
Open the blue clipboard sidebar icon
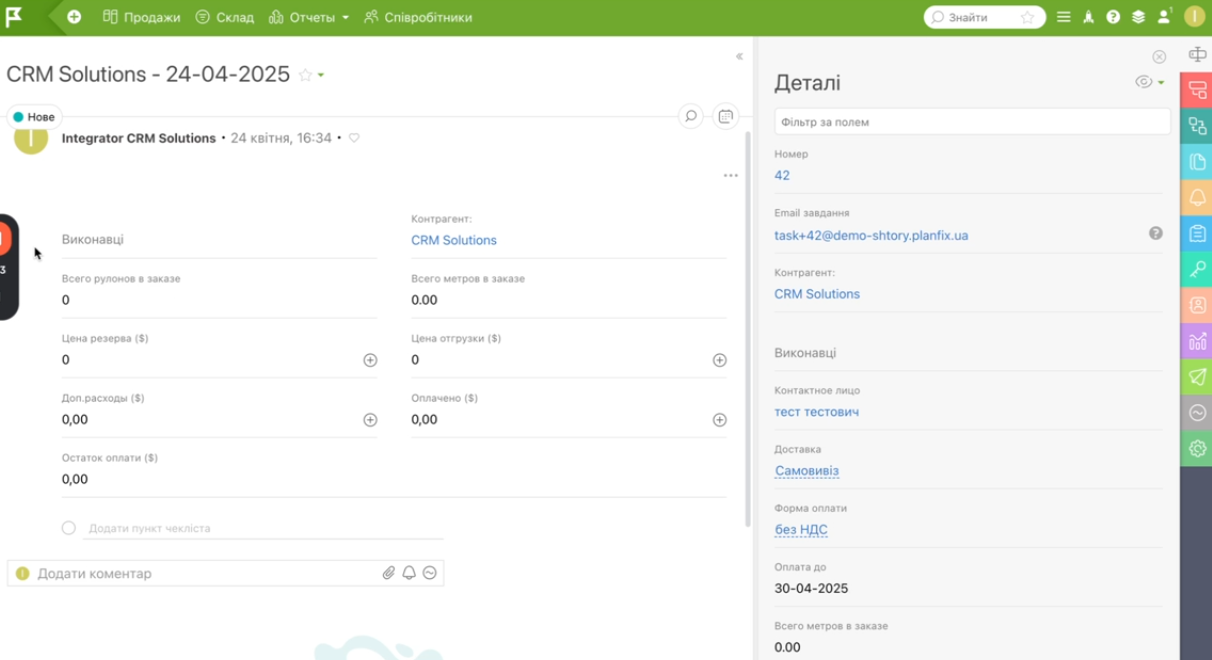[1197, 234]
